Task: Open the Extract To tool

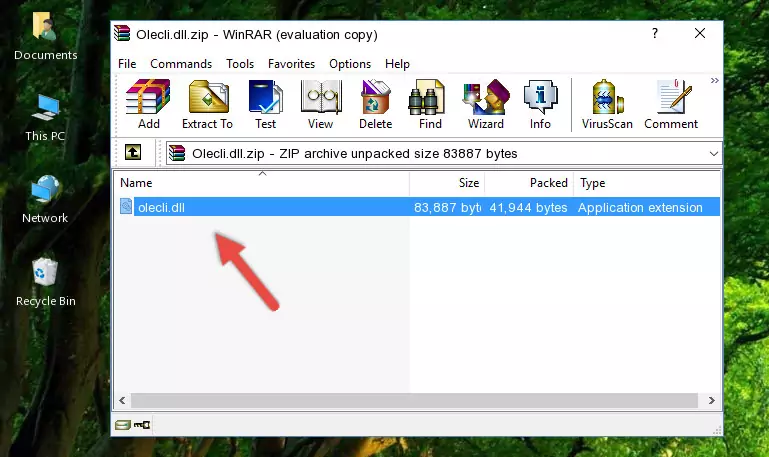Action: tap(207, 104)
